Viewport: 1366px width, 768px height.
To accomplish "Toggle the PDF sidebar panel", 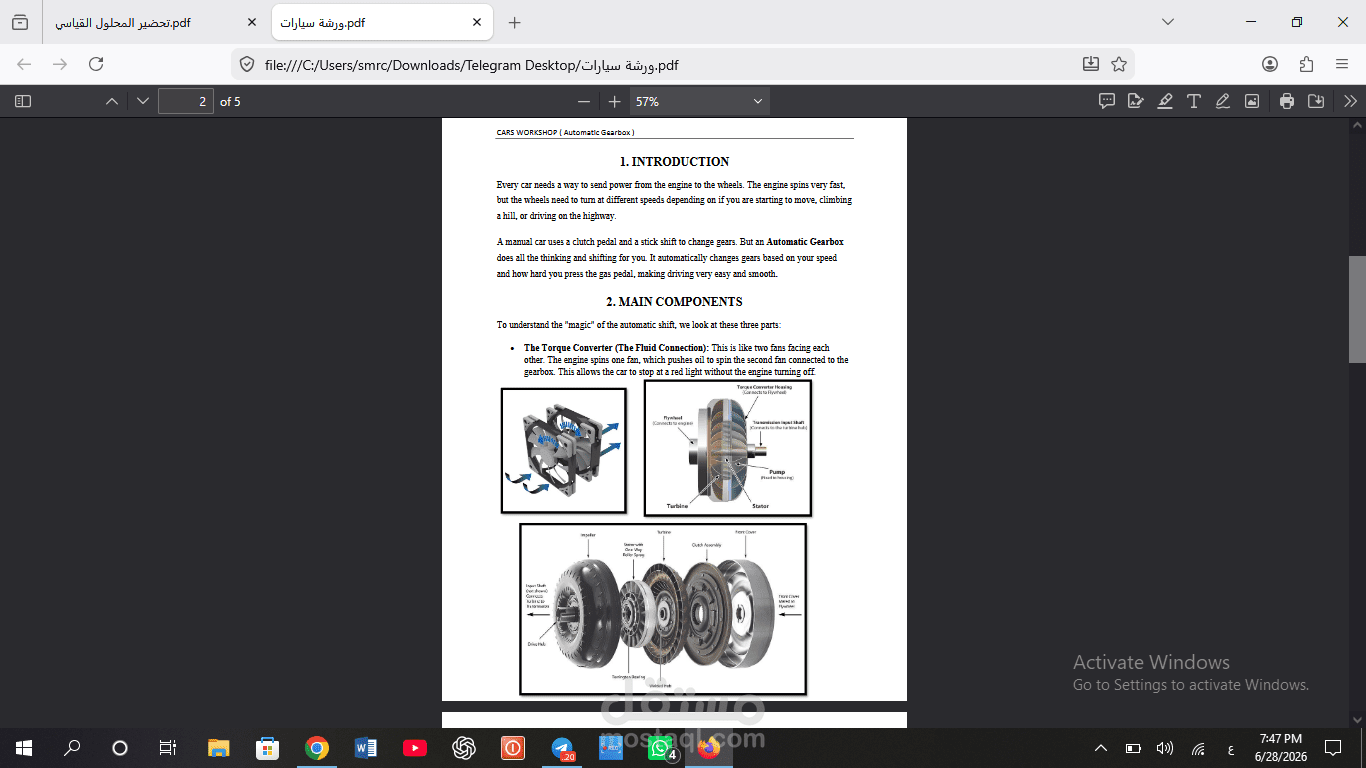I will (x=23, y=101).
